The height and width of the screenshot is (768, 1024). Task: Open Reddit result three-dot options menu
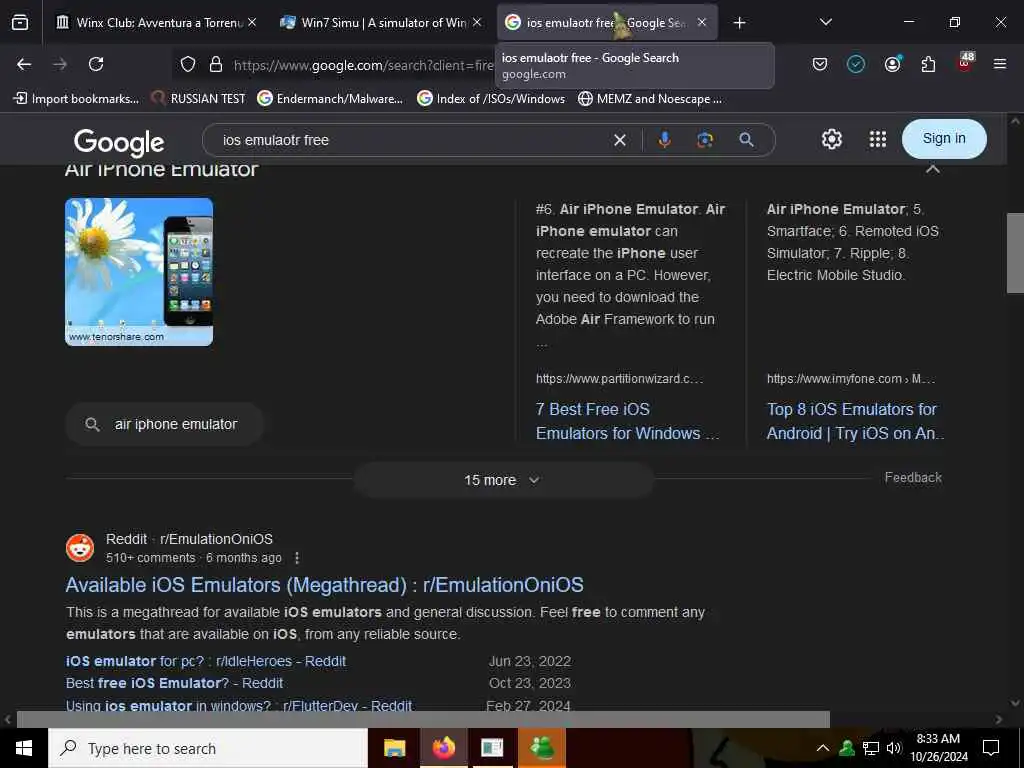(x=296, y=558)
